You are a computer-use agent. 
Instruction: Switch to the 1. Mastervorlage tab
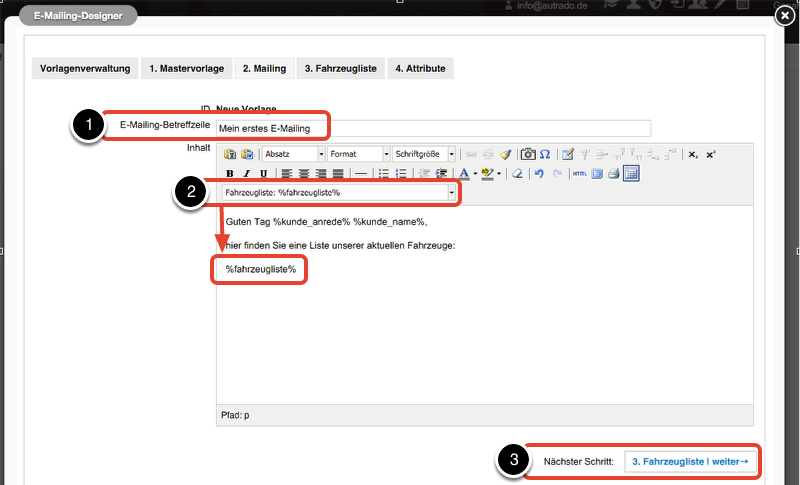coord(187,68)
